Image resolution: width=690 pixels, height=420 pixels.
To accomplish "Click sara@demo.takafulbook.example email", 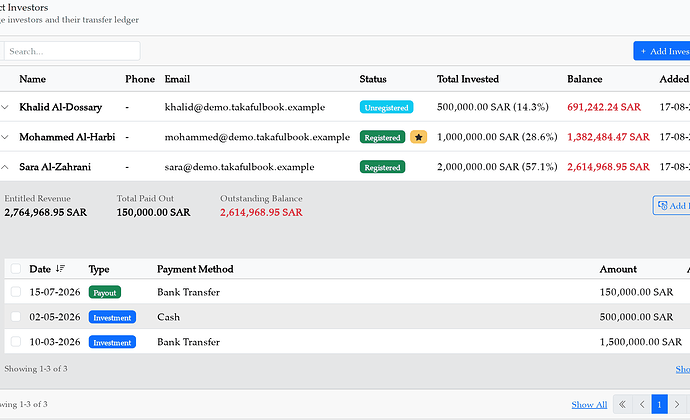I will [x=239, y=167].
